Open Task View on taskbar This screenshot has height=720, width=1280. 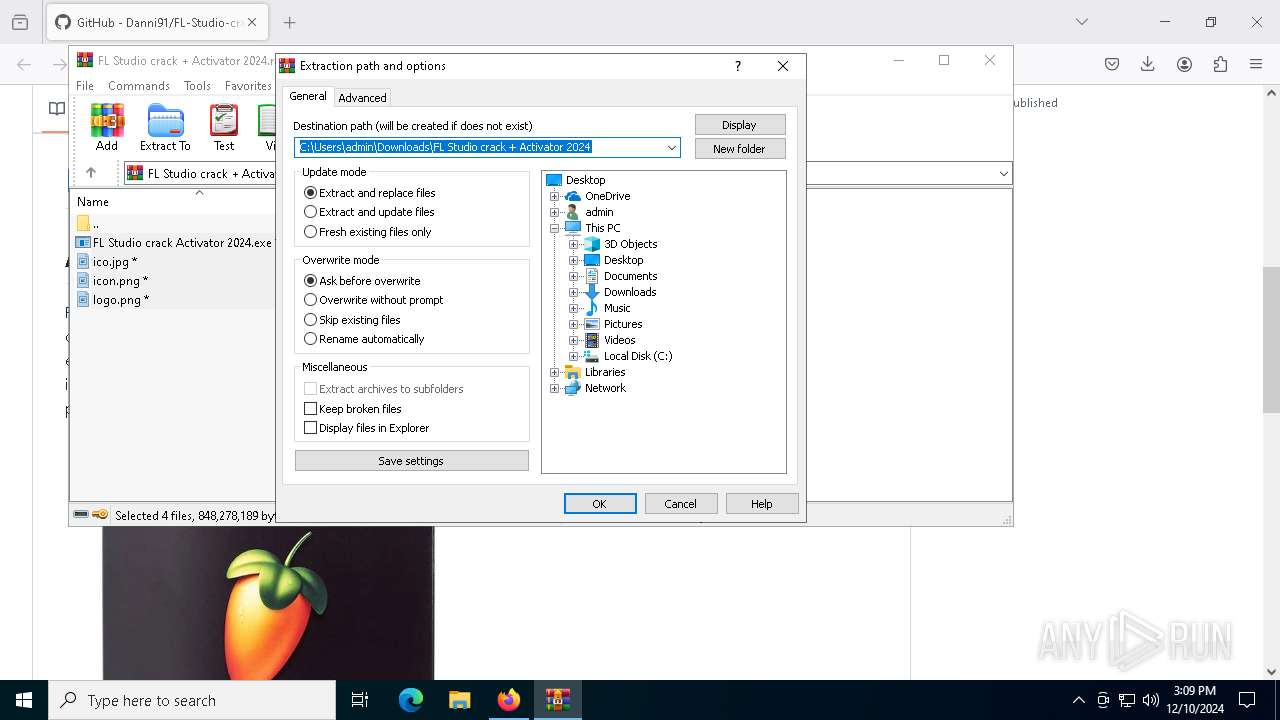coord(360,700)
